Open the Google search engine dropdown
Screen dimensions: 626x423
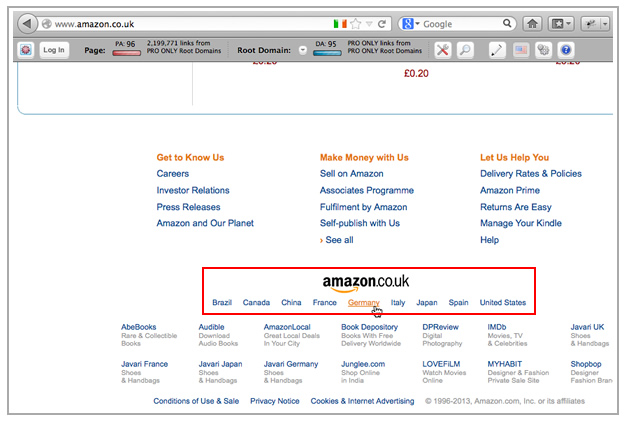click(x=409, y=23)
